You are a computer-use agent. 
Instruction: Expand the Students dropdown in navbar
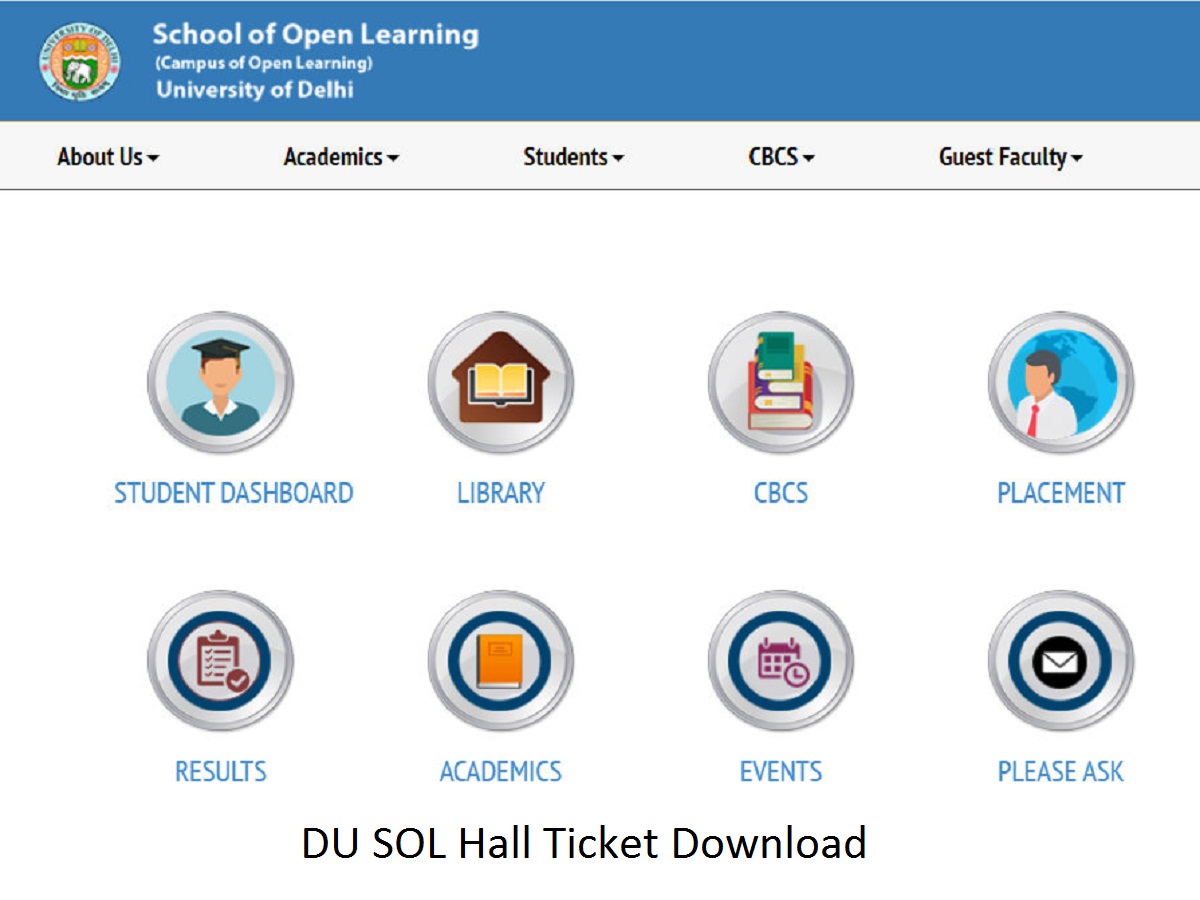(573, 157)
